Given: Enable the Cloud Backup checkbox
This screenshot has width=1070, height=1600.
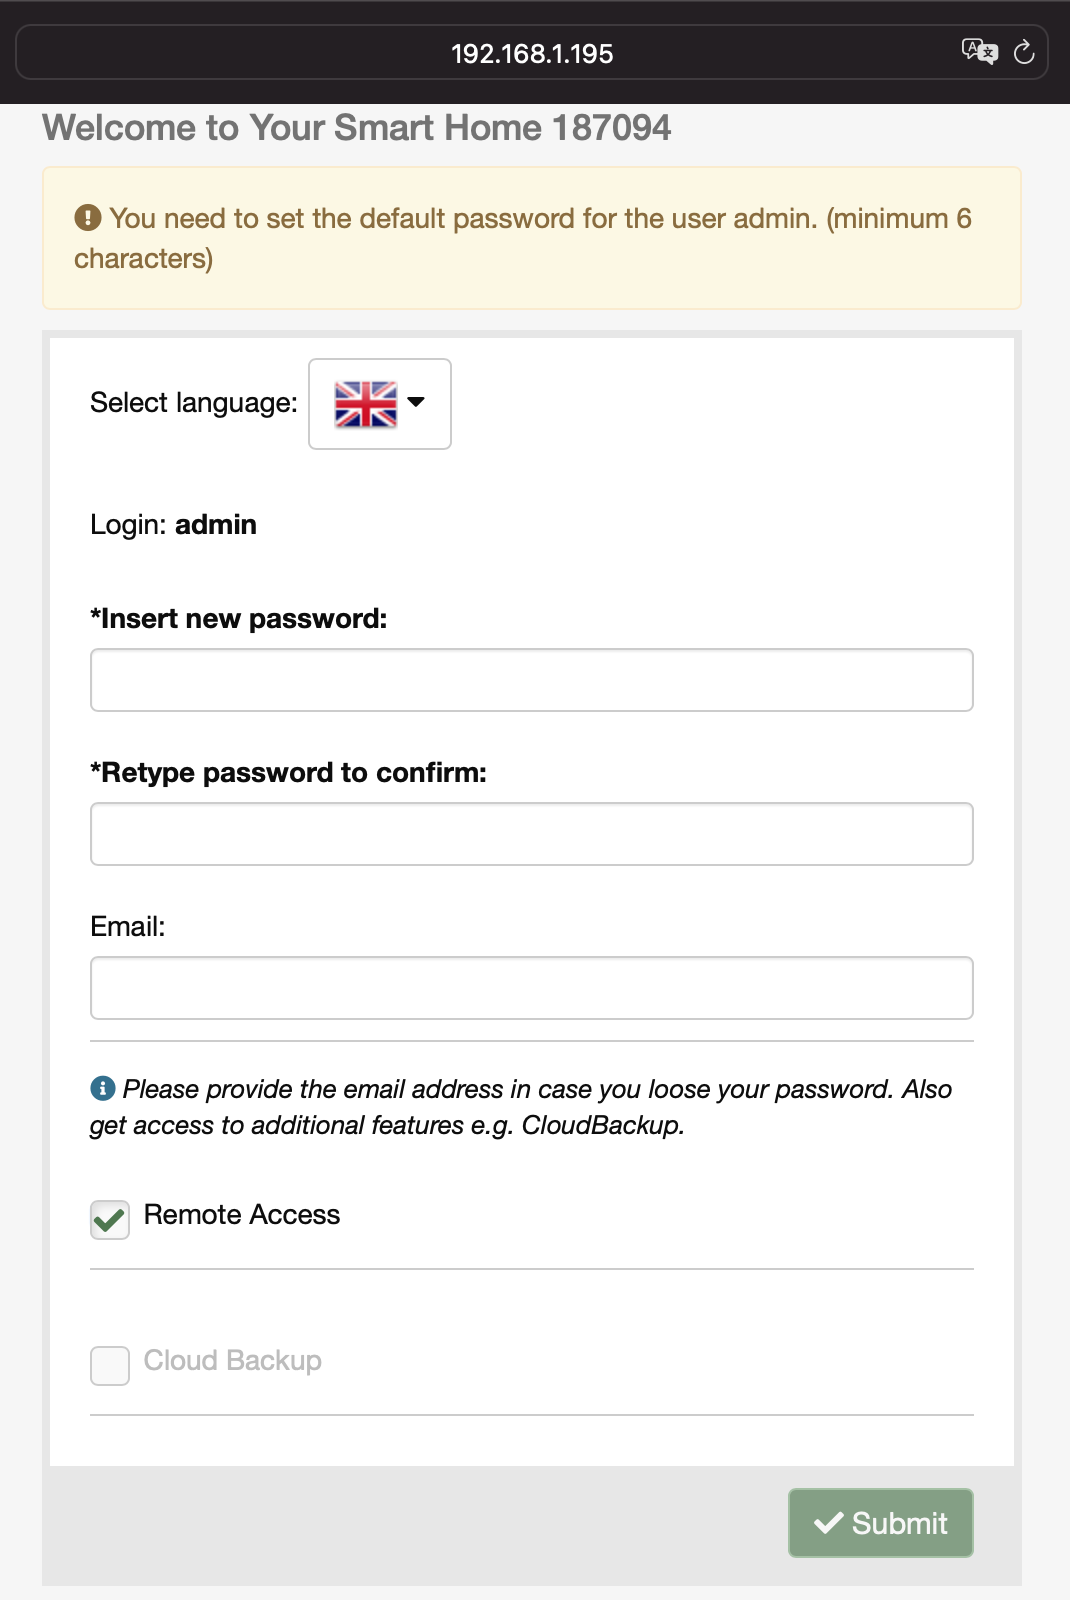Looking at the screenshot, I should 110,1365.
